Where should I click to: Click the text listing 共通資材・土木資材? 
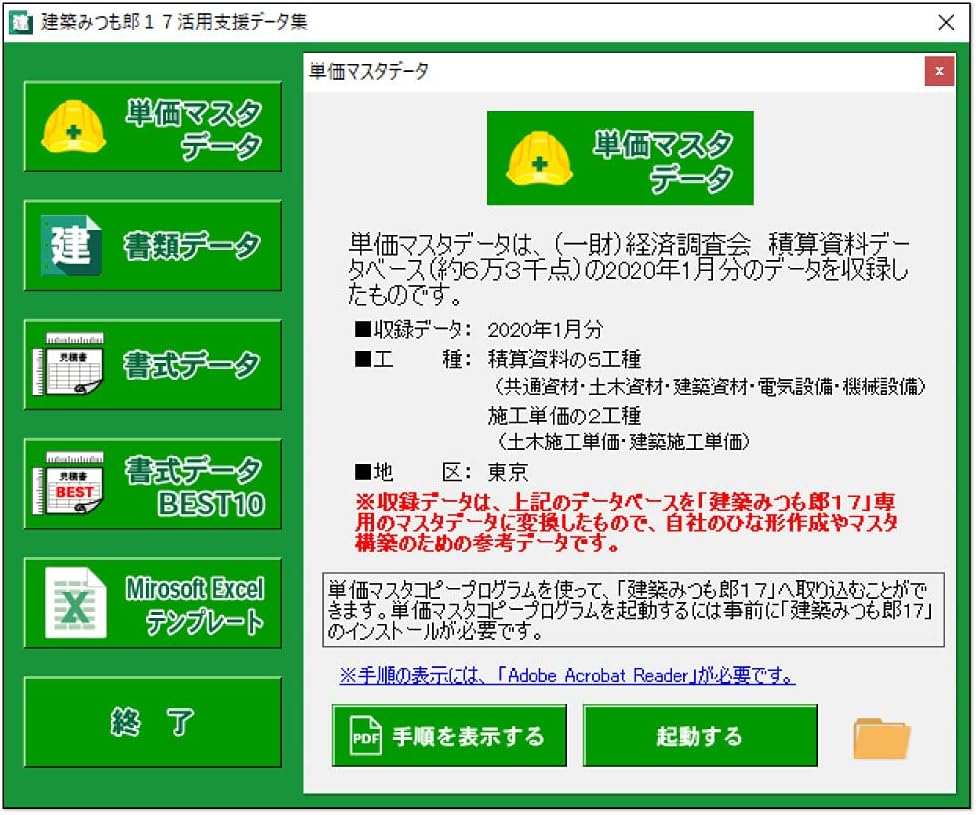710,387
